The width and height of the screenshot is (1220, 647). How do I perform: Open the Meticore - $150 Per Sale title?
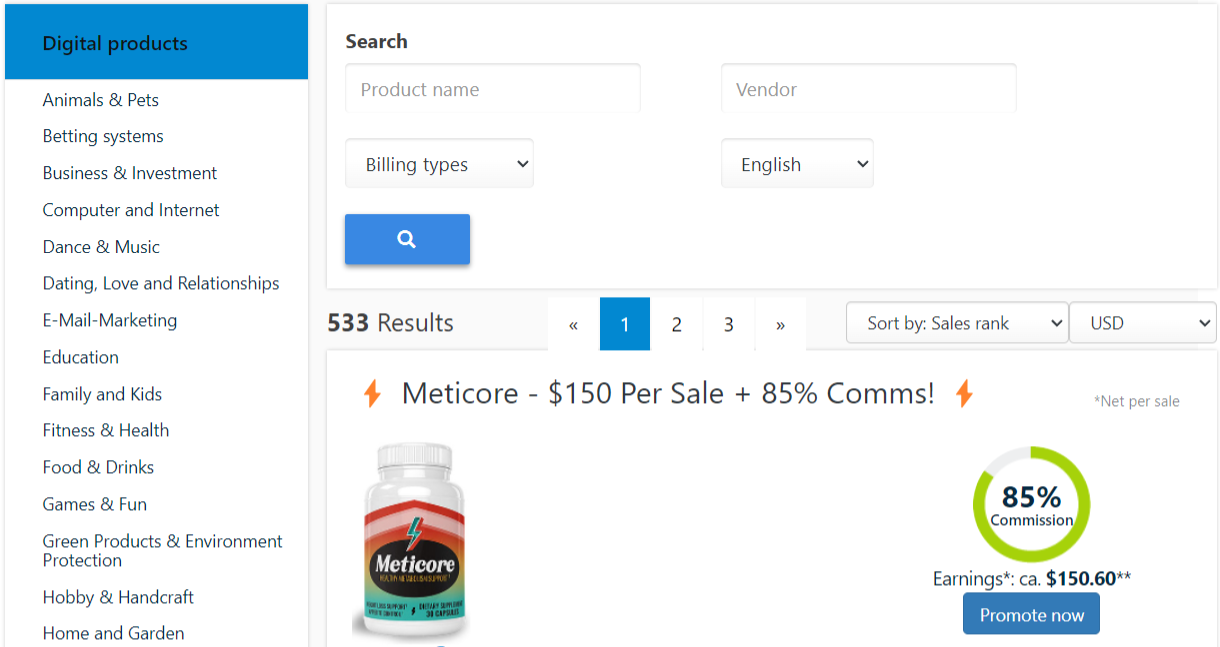click(668, 393)
